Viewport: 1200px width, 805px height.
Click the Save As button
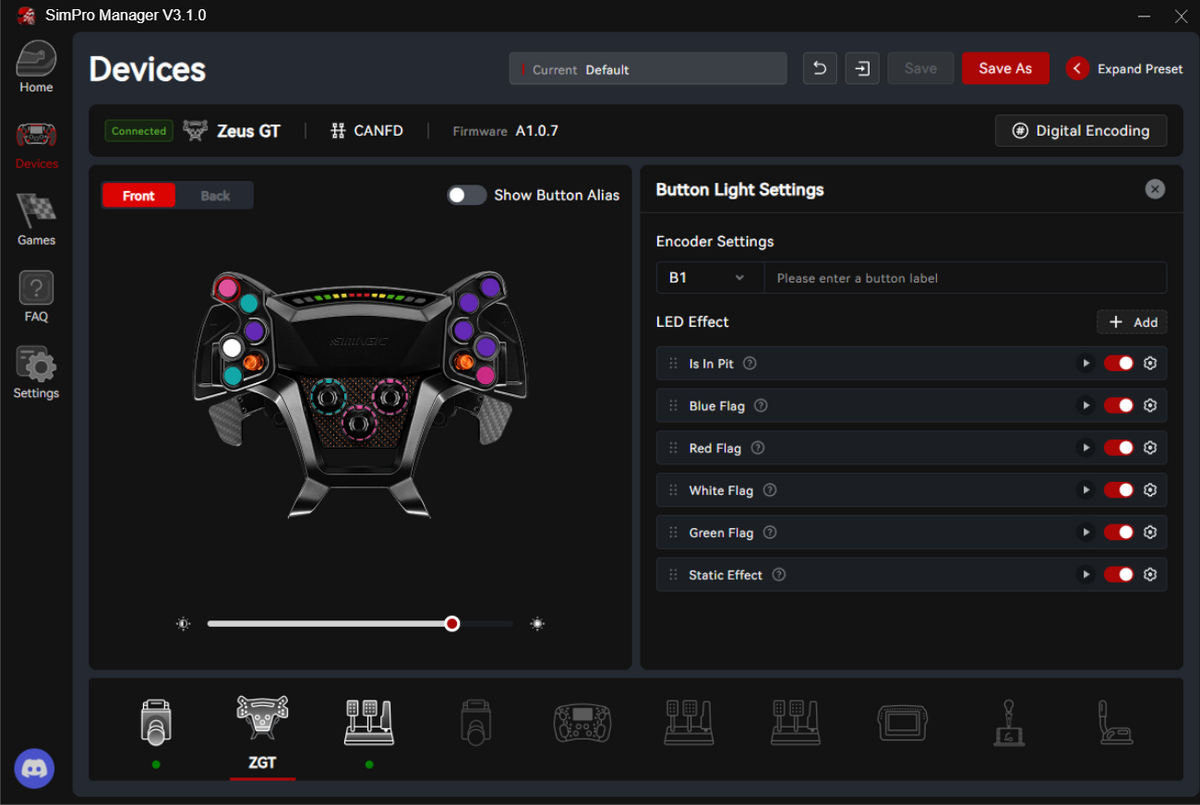(x=1005, y=68)
